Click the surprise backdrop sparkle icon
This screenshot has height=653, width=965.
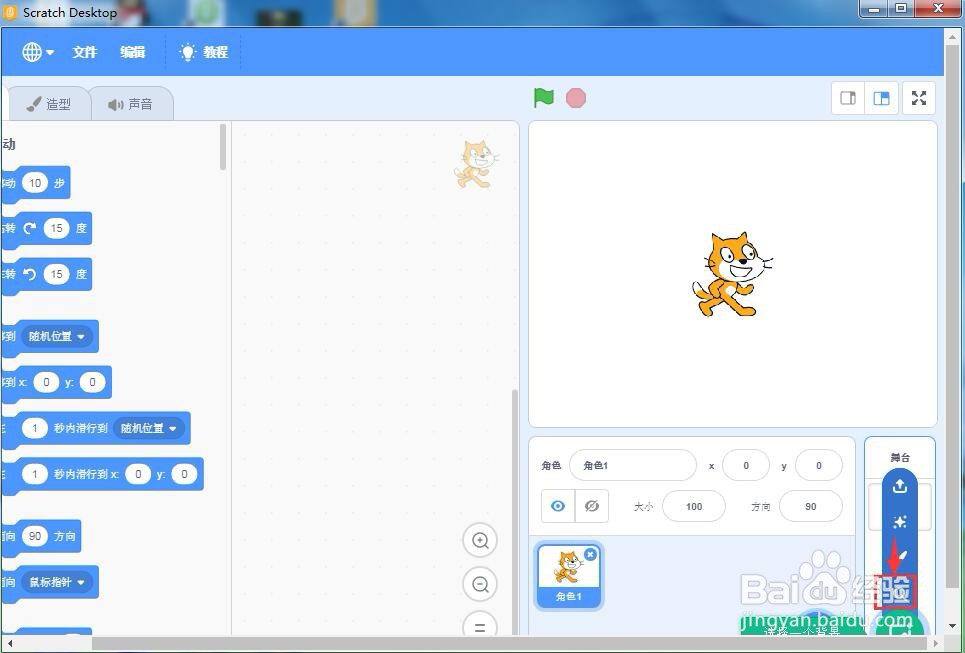900,522
